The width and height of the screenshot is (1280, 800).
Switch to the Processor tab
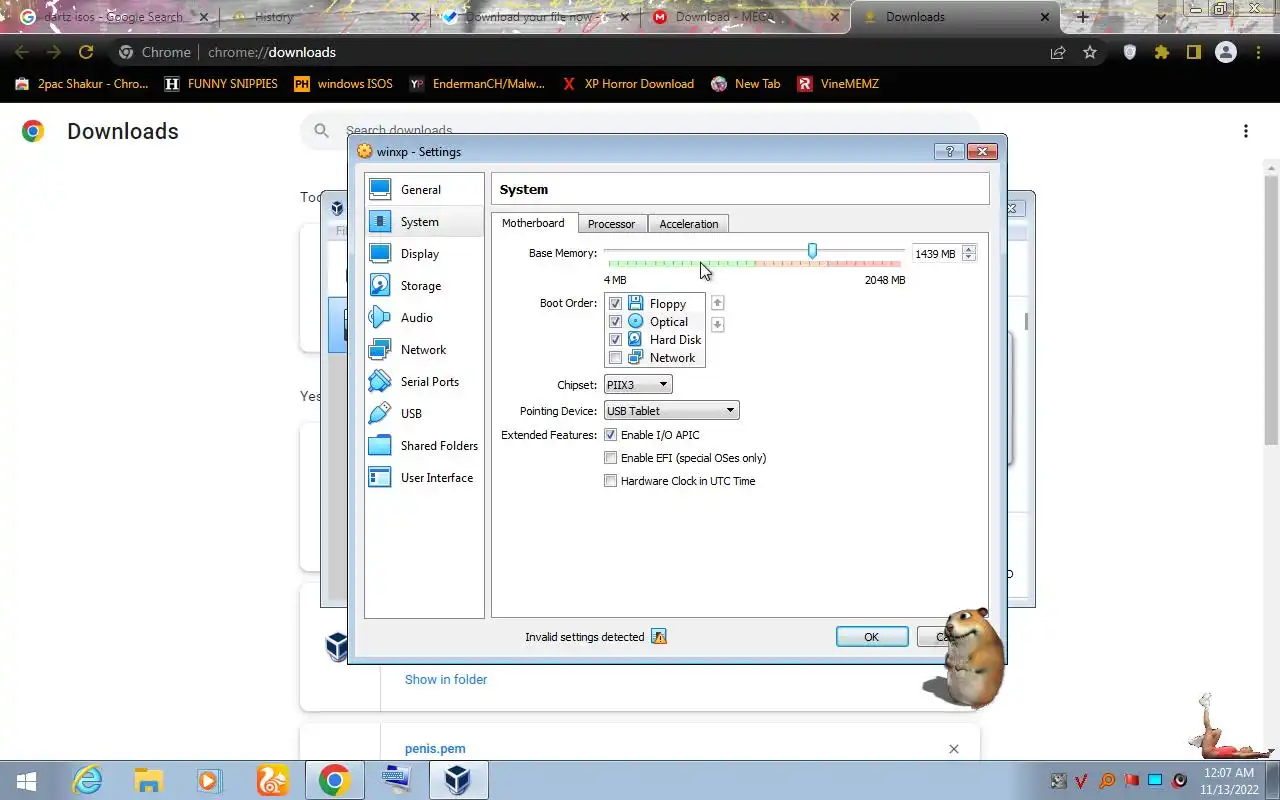611,224
